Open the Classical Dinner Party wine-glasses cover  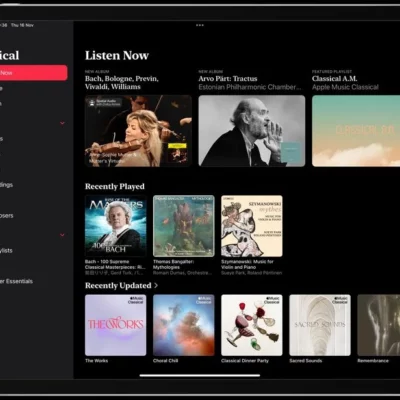[x=252, y=325]
